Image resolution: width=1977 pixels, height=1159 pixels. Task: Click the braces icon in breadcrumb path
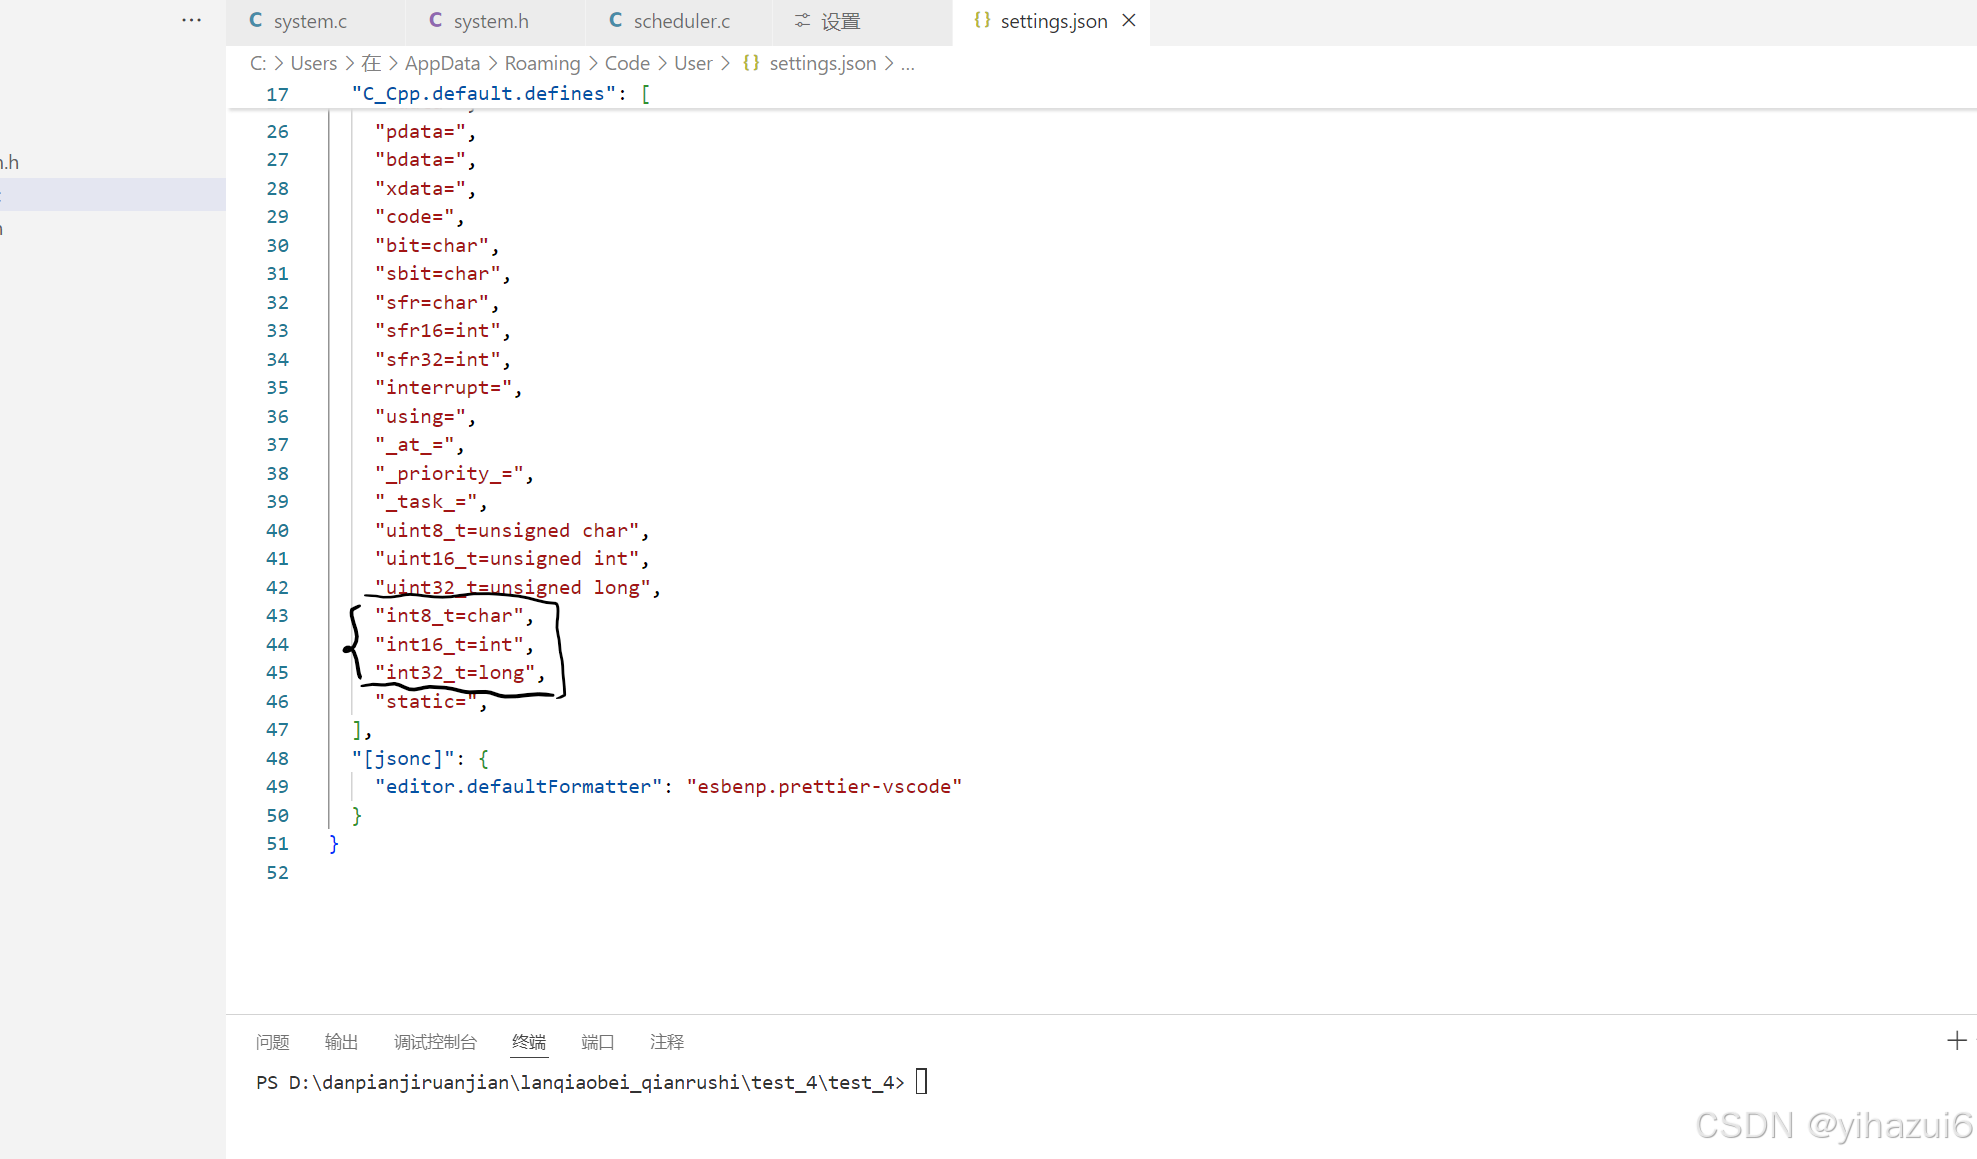point(751,63)
